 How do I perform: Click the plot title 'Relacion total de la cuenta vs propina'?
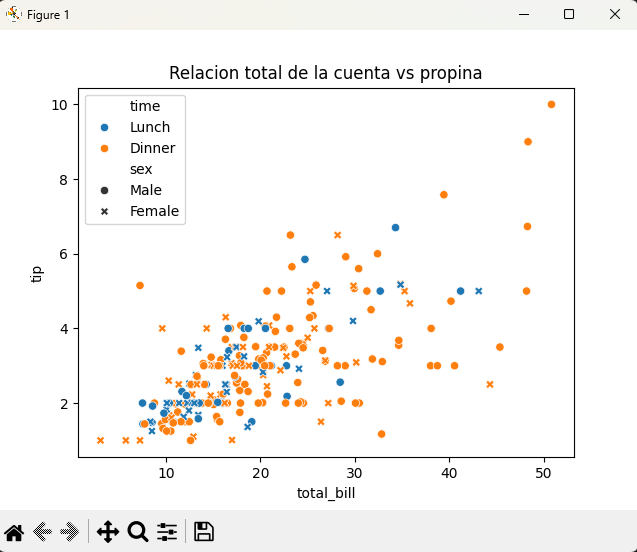[x=326, y=73]
